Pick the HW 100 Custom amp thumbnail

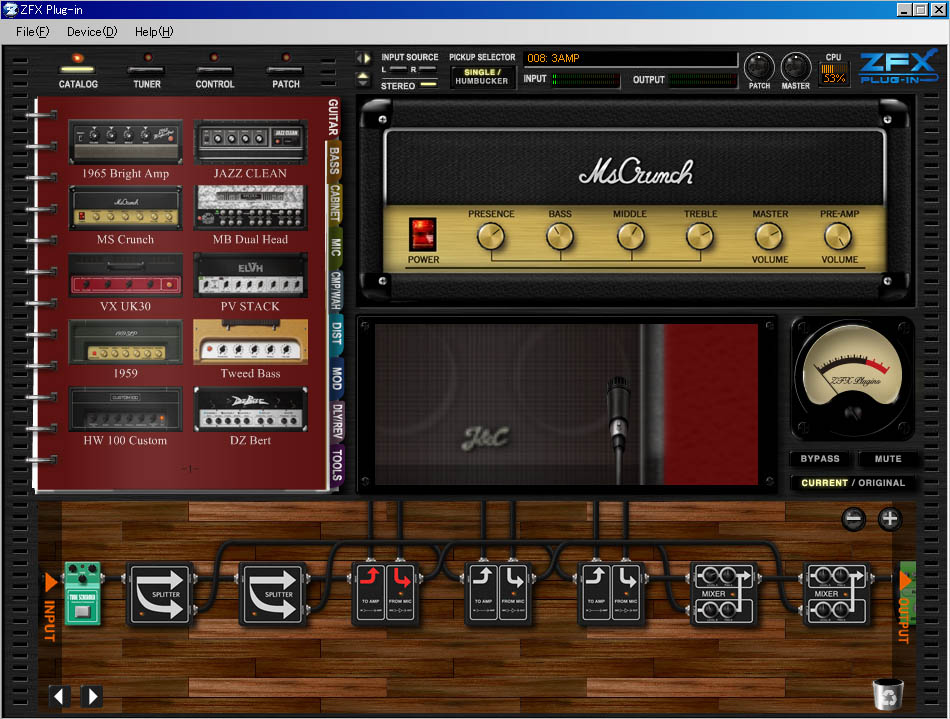point(125,409)
